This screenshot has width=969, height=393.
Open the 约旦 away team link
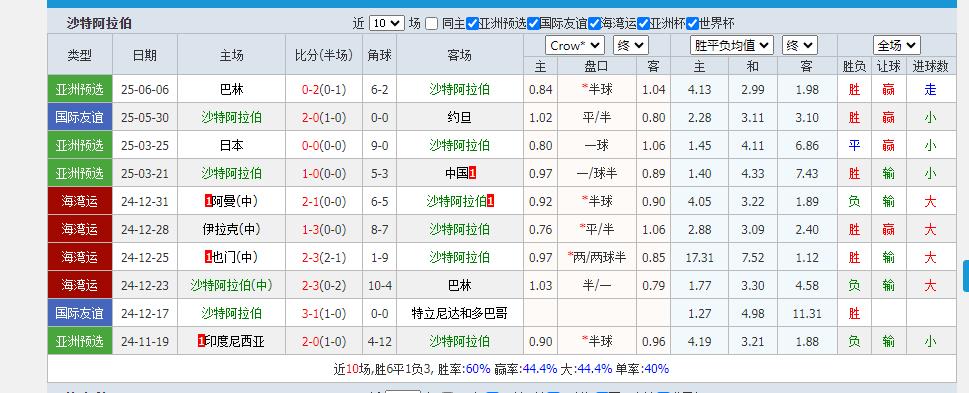[460, 117]
